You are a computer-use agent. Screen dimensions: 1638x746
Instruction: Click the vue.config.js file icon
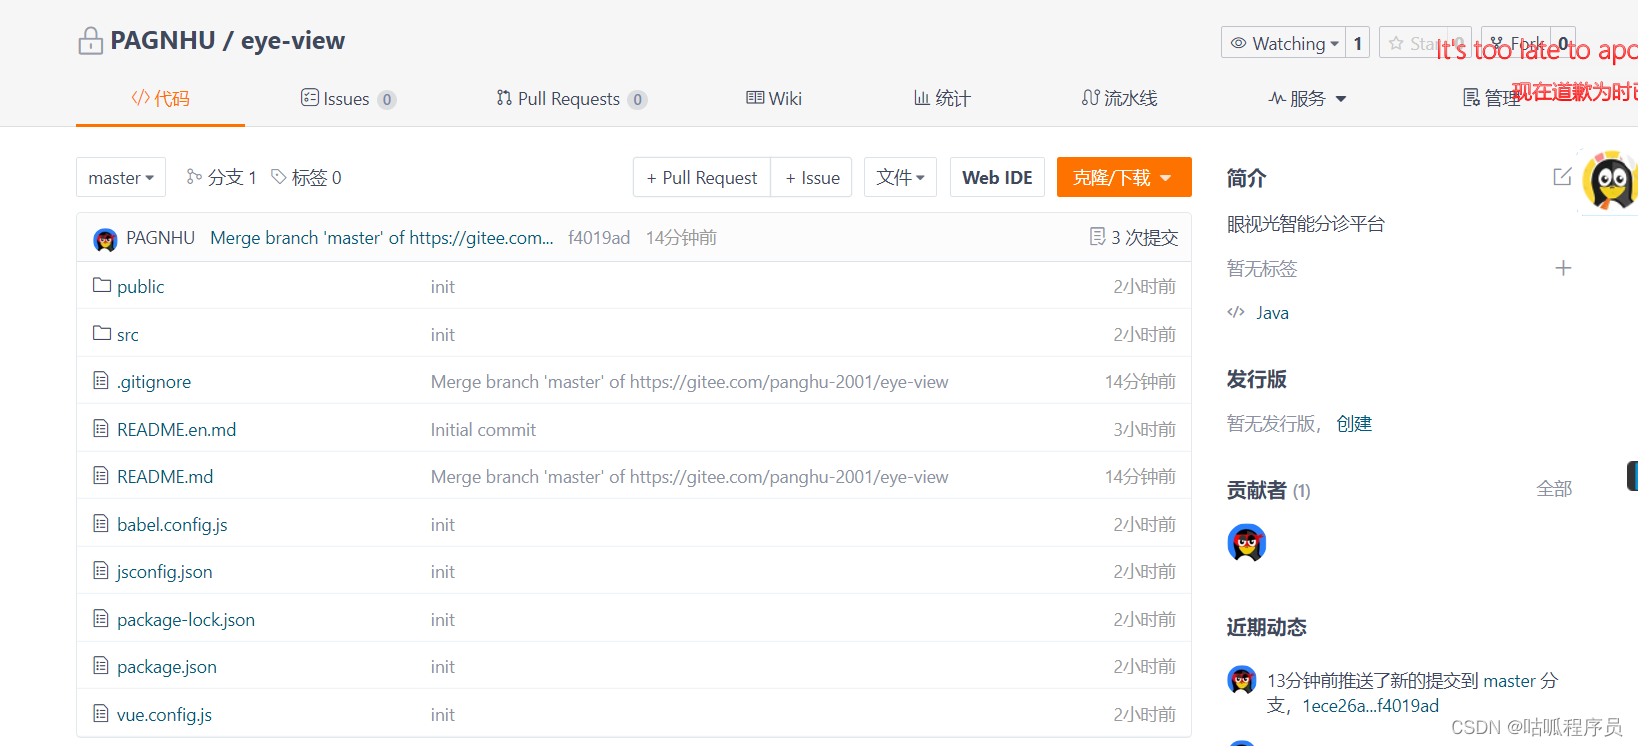pyautogui.click(x=101, y=713)
